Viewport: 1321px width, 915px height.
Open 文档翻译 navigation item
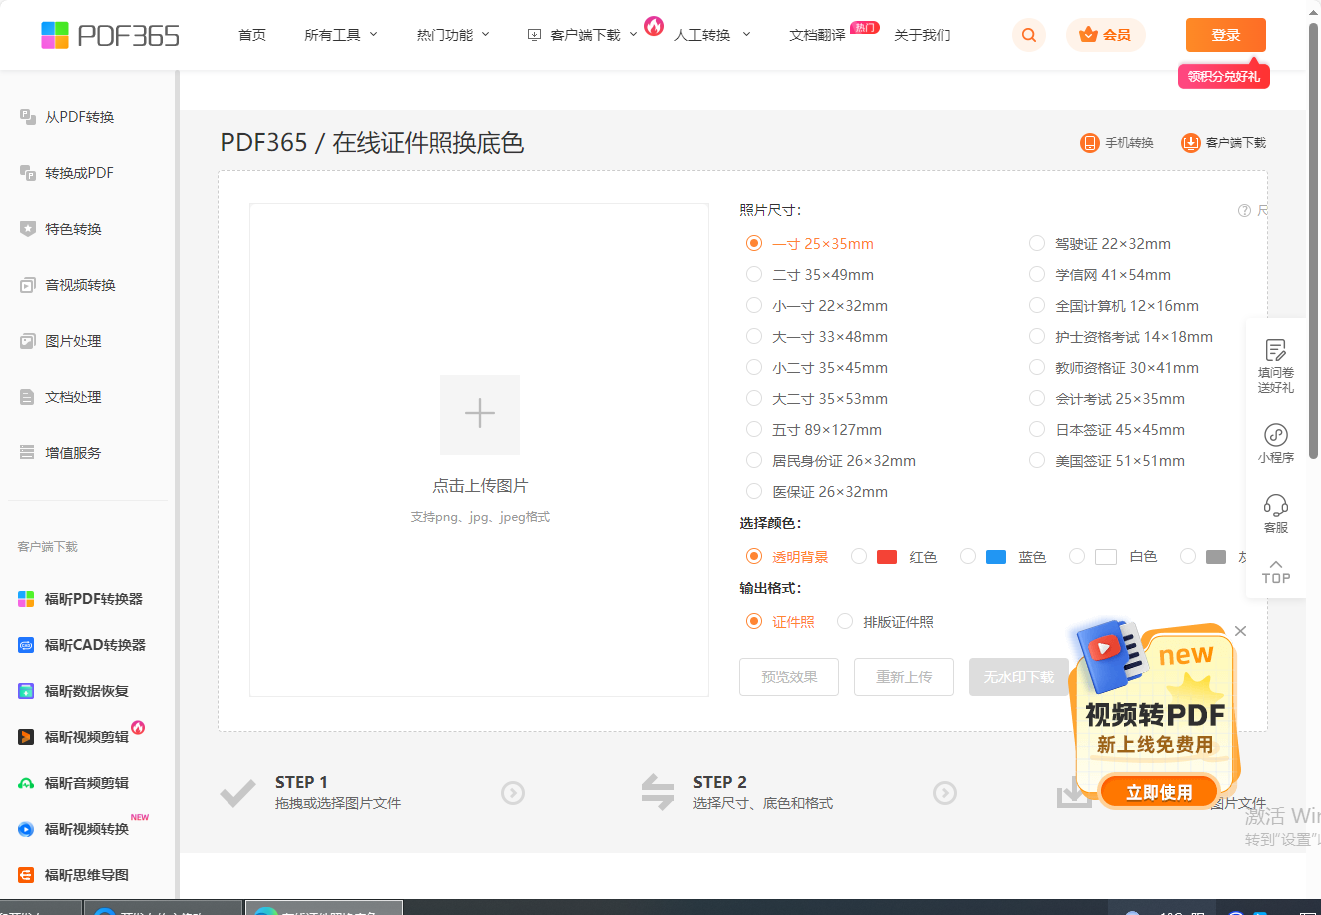tap(817, 35)
